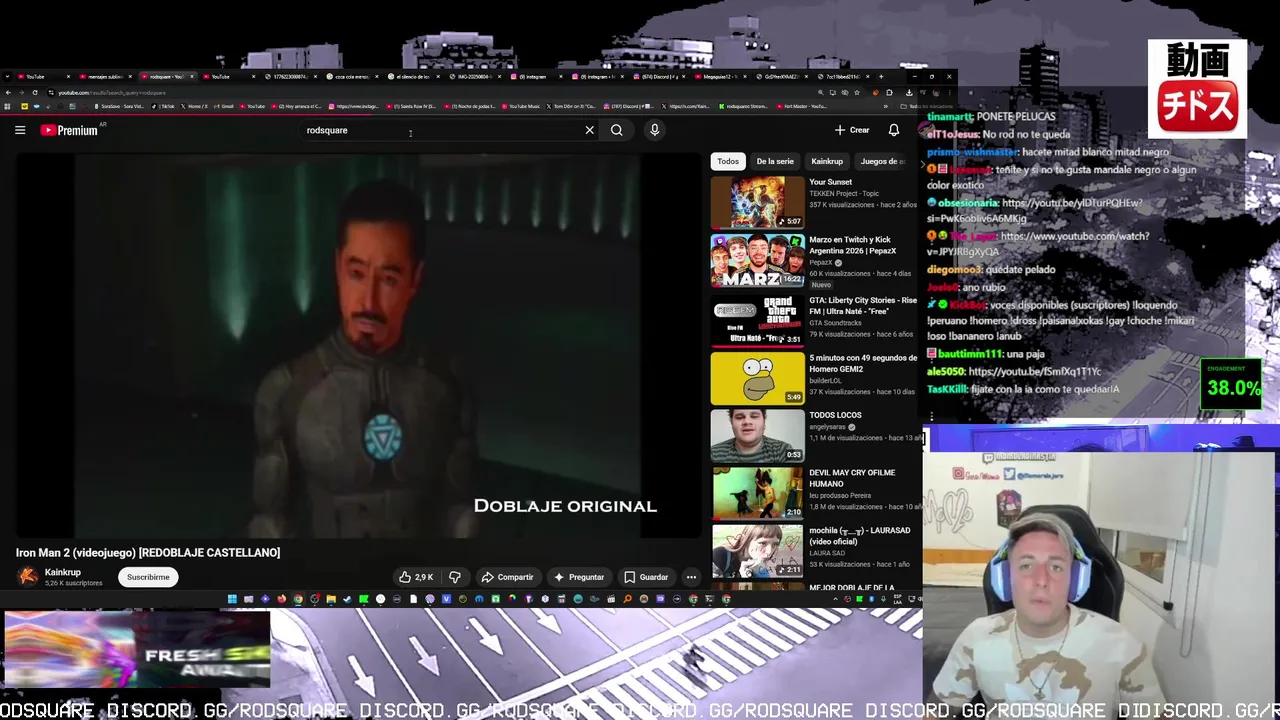Select the De la serie chip
This screenshot has height=720, width=1280.
click(x=775, y=161)
